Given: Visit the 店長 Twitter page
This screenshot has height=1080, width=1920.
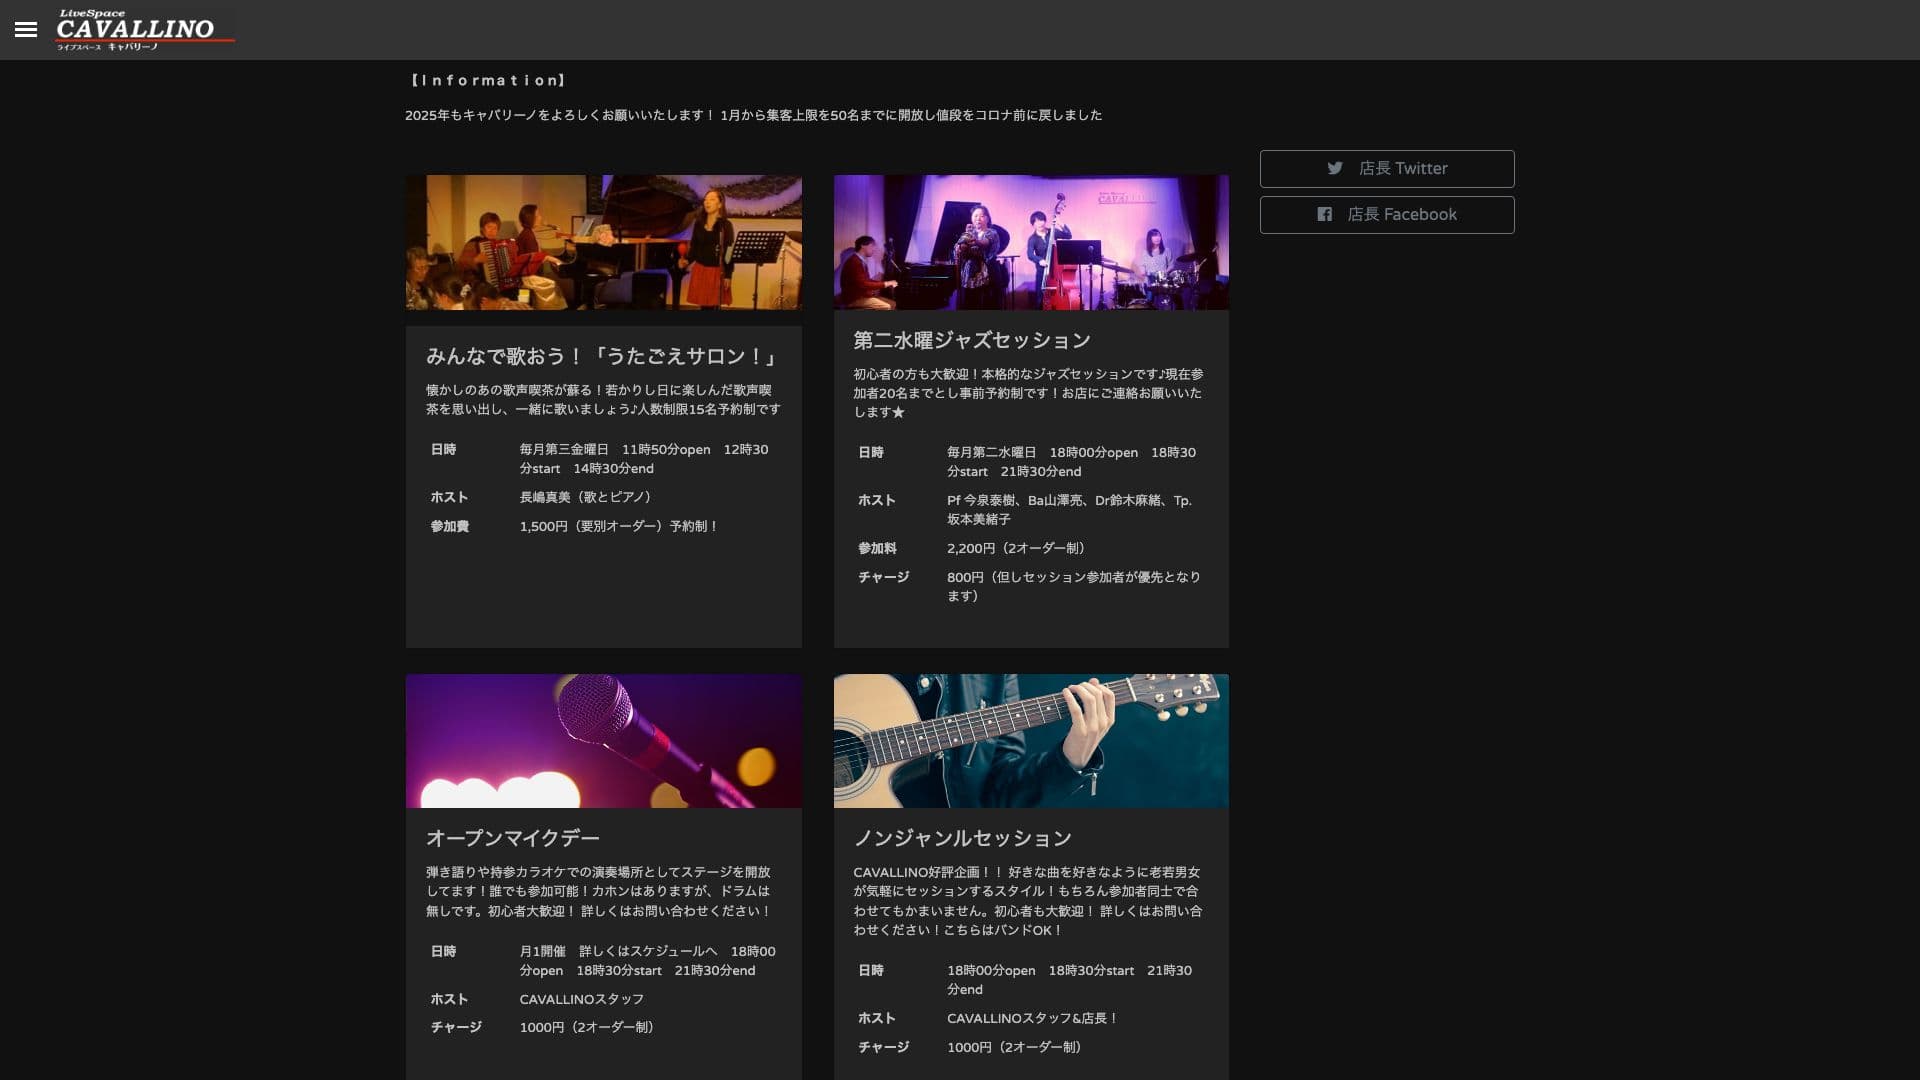Looking at the screenshot, I should point(1387,168).
